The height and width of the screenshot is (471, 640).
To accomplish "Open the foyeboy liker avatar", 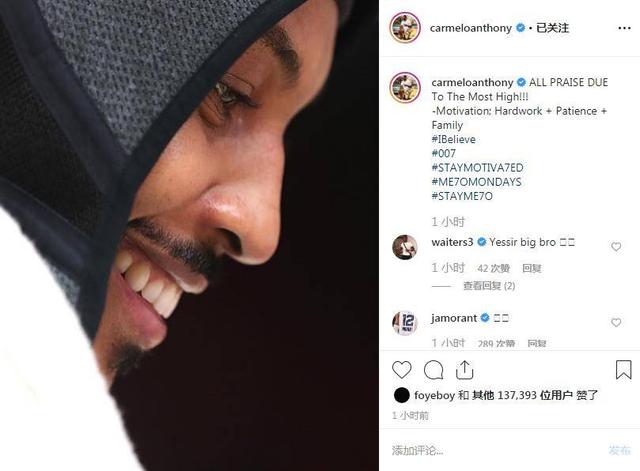I will coord(402,395).
